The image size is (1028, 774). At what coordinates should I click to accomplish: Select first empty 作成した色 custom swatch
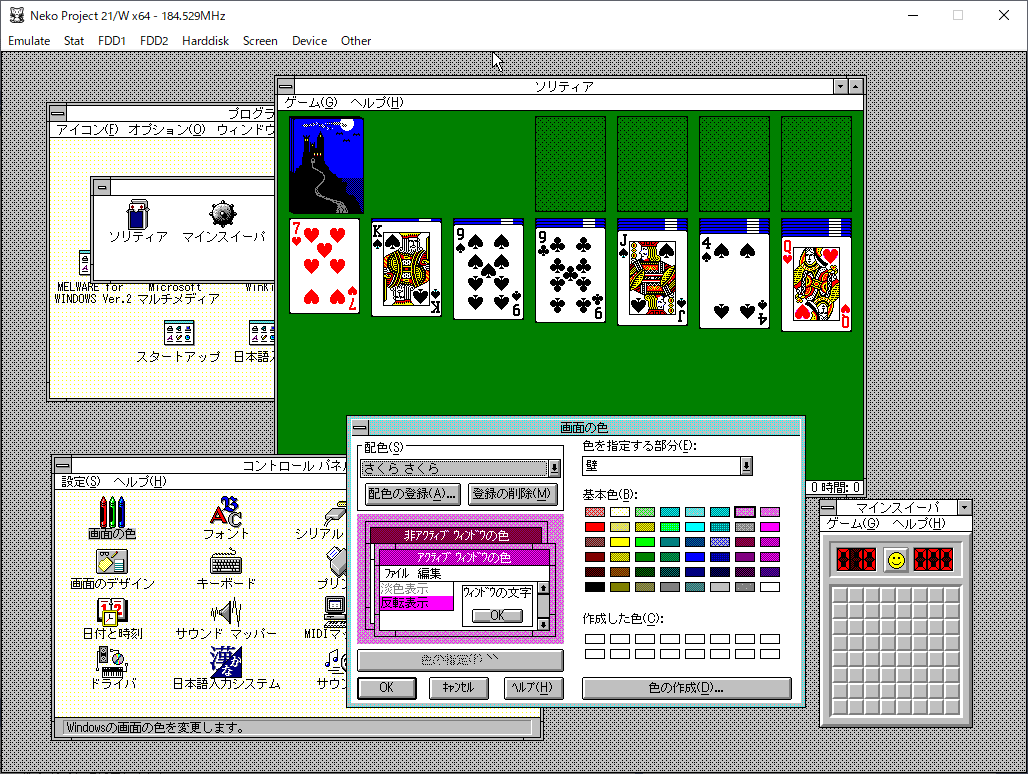595,639
